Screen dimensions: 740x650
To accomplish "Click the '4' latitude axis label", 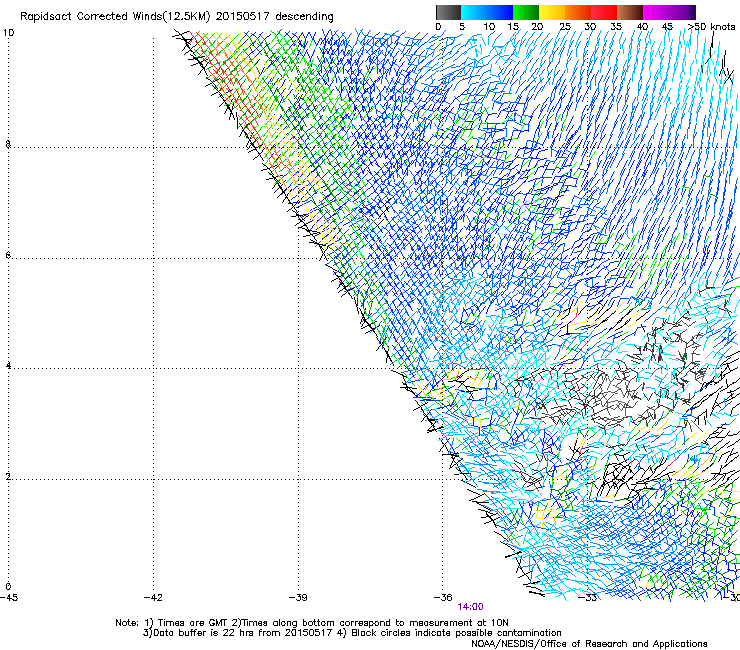I will 8,366.
